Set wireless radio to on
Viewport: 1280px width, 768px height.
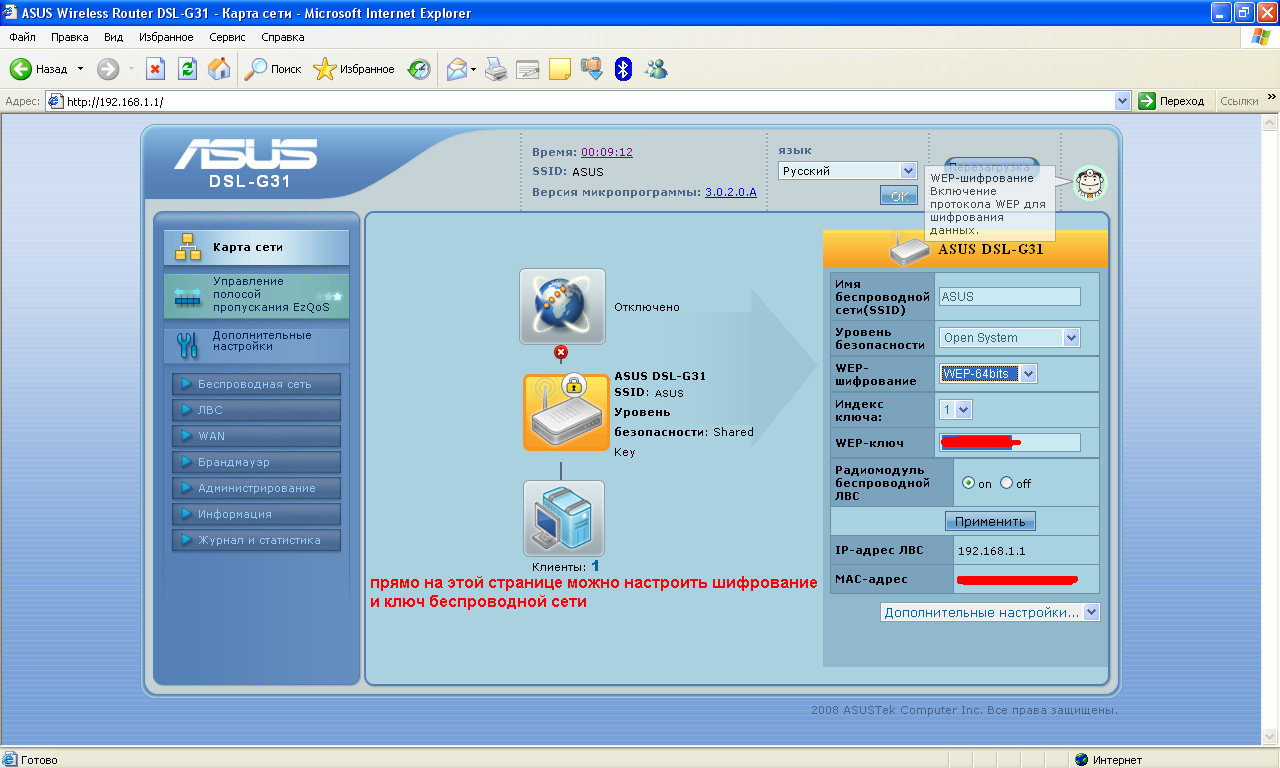[968, 483]
